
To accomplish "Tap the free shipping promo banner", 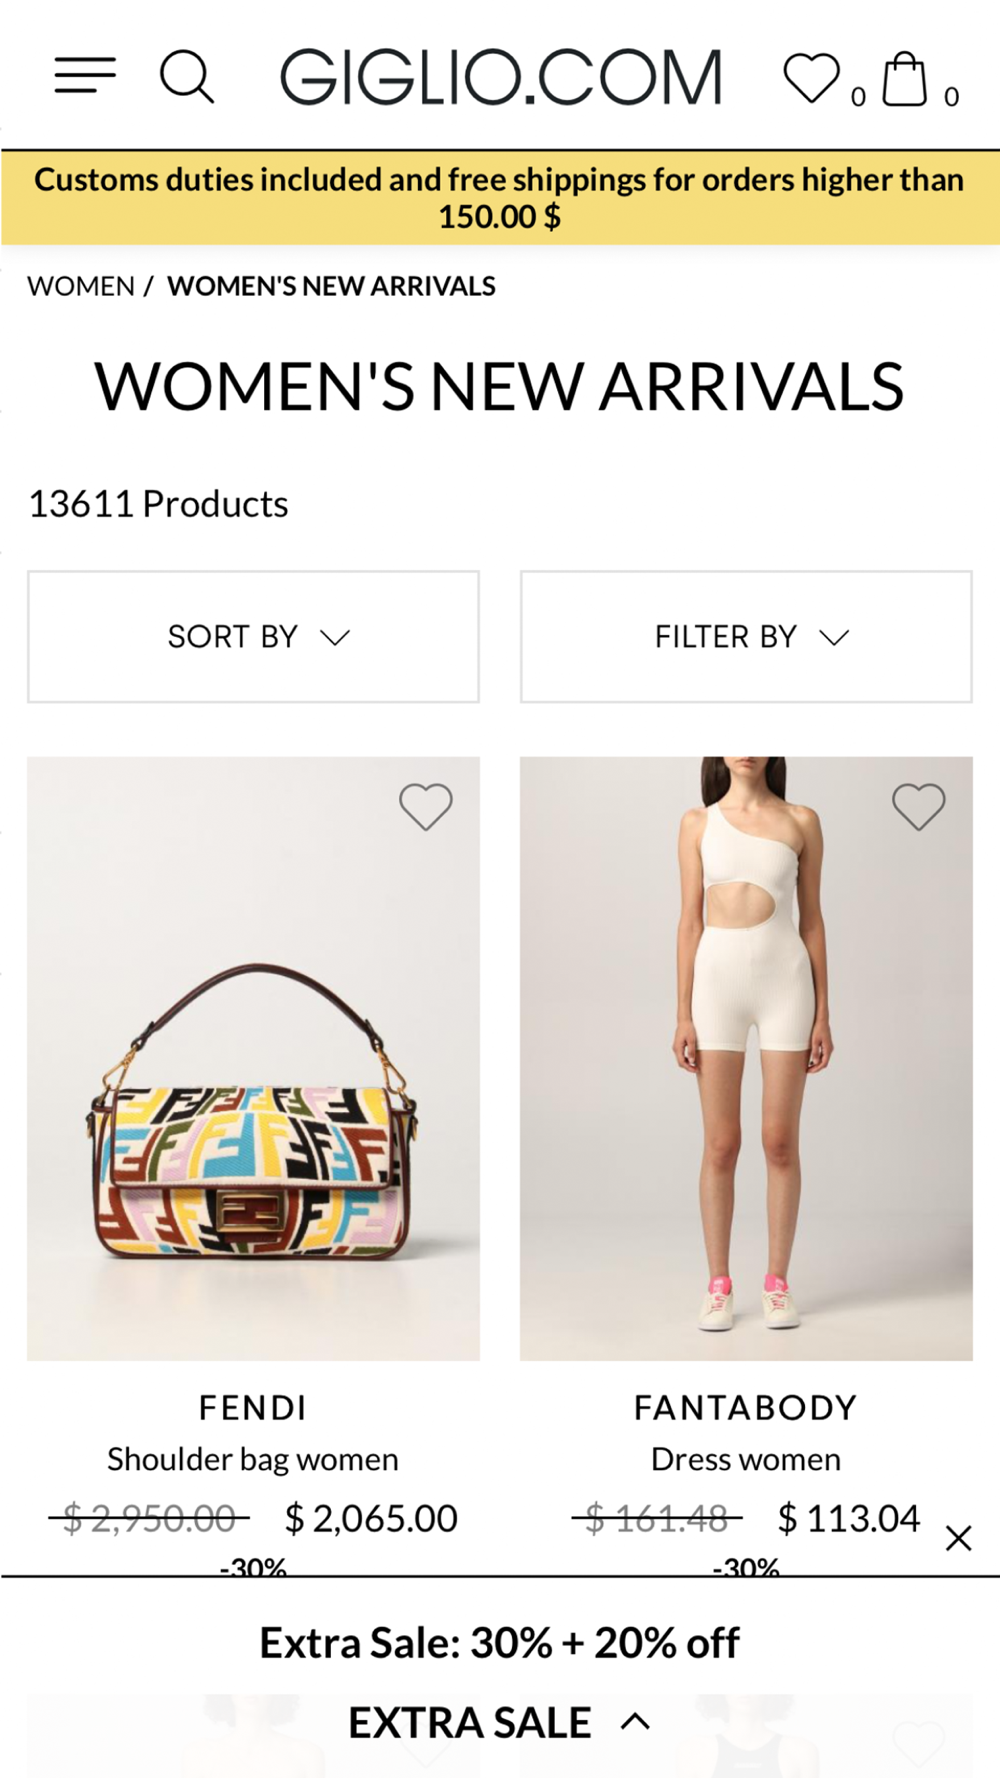I will (500, 197).
